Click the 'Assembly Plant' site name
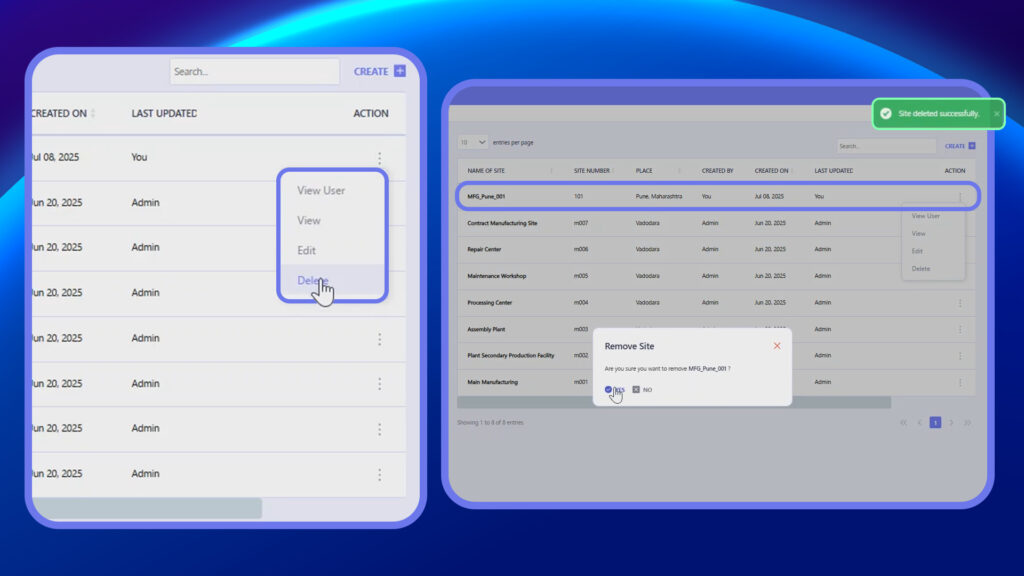Image resolution: width=1024 pixels, height=576 pixels. coord(486,330)
